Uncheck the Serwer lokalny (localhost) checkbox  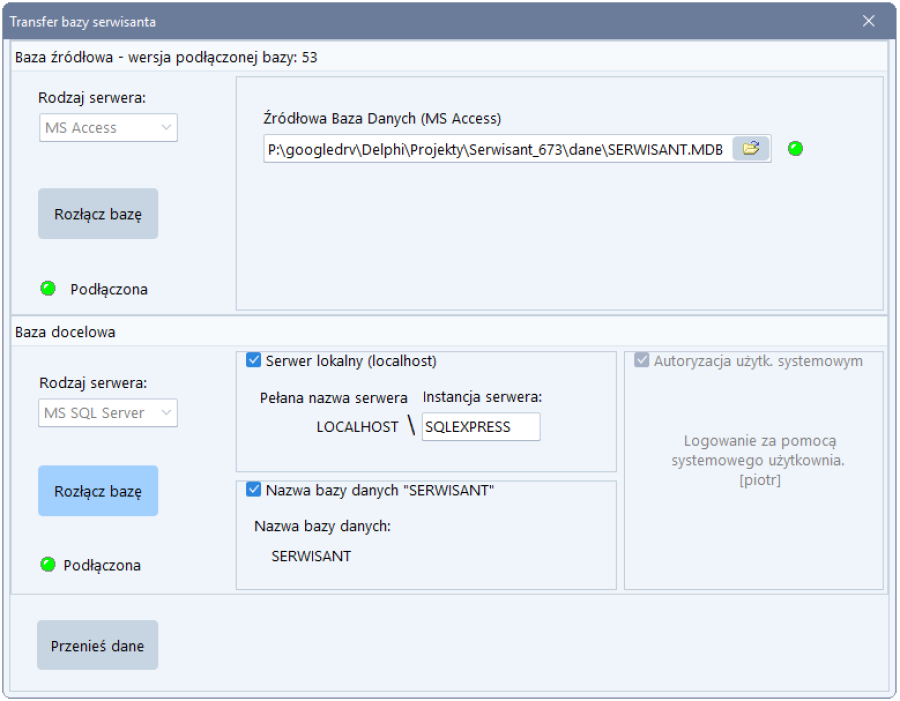(254, 361)
